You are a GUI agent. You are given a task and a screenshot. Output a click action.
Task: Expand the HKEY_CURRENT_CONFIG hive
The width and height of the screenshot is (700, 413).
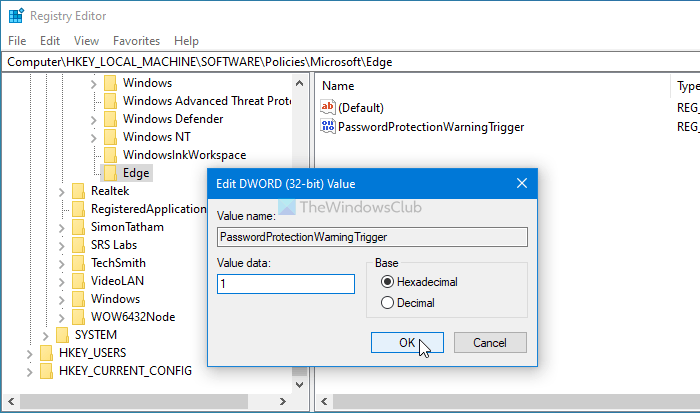pyautogui.click(x=30, y=371)
